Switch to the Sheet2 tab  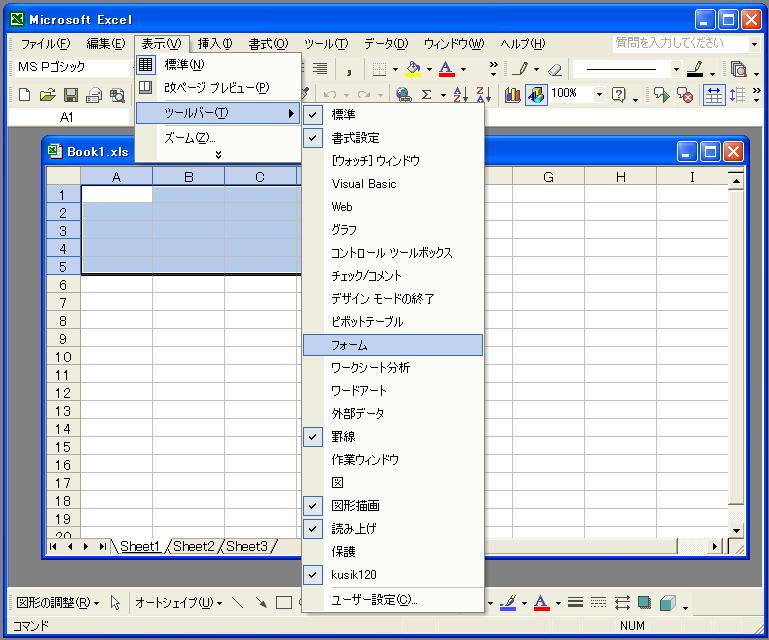pyautogui.click(x=194, y=546)
